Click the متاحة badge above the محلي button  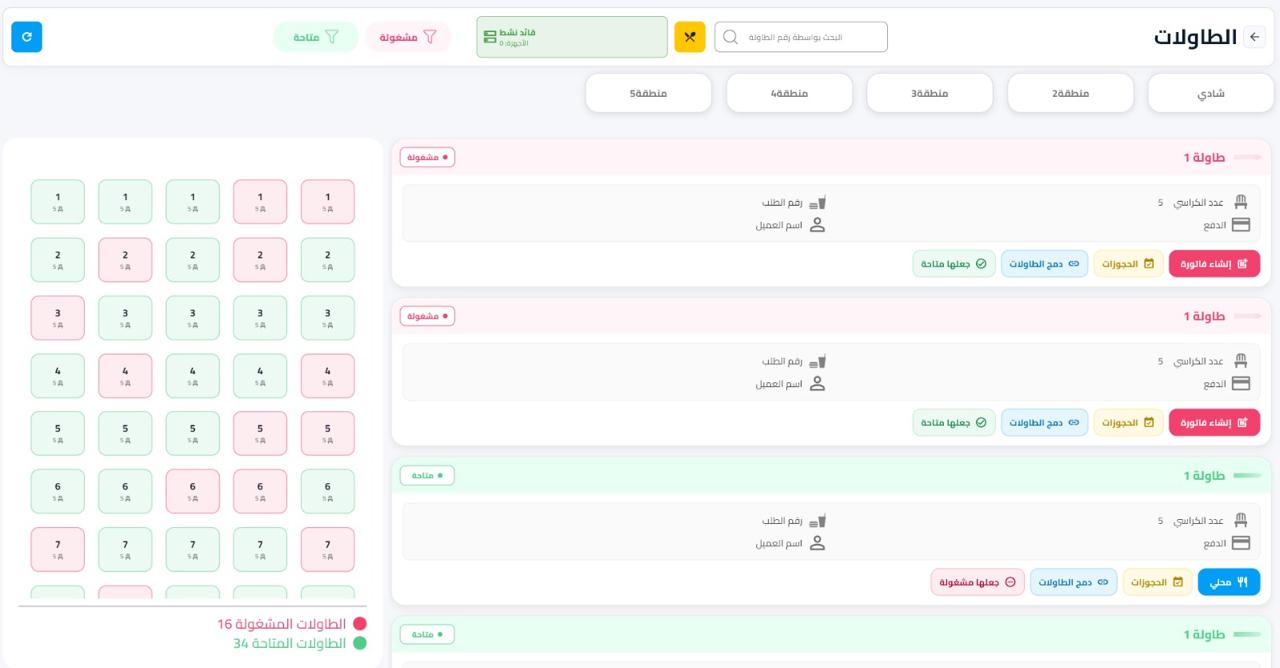(x=427, y=475)
